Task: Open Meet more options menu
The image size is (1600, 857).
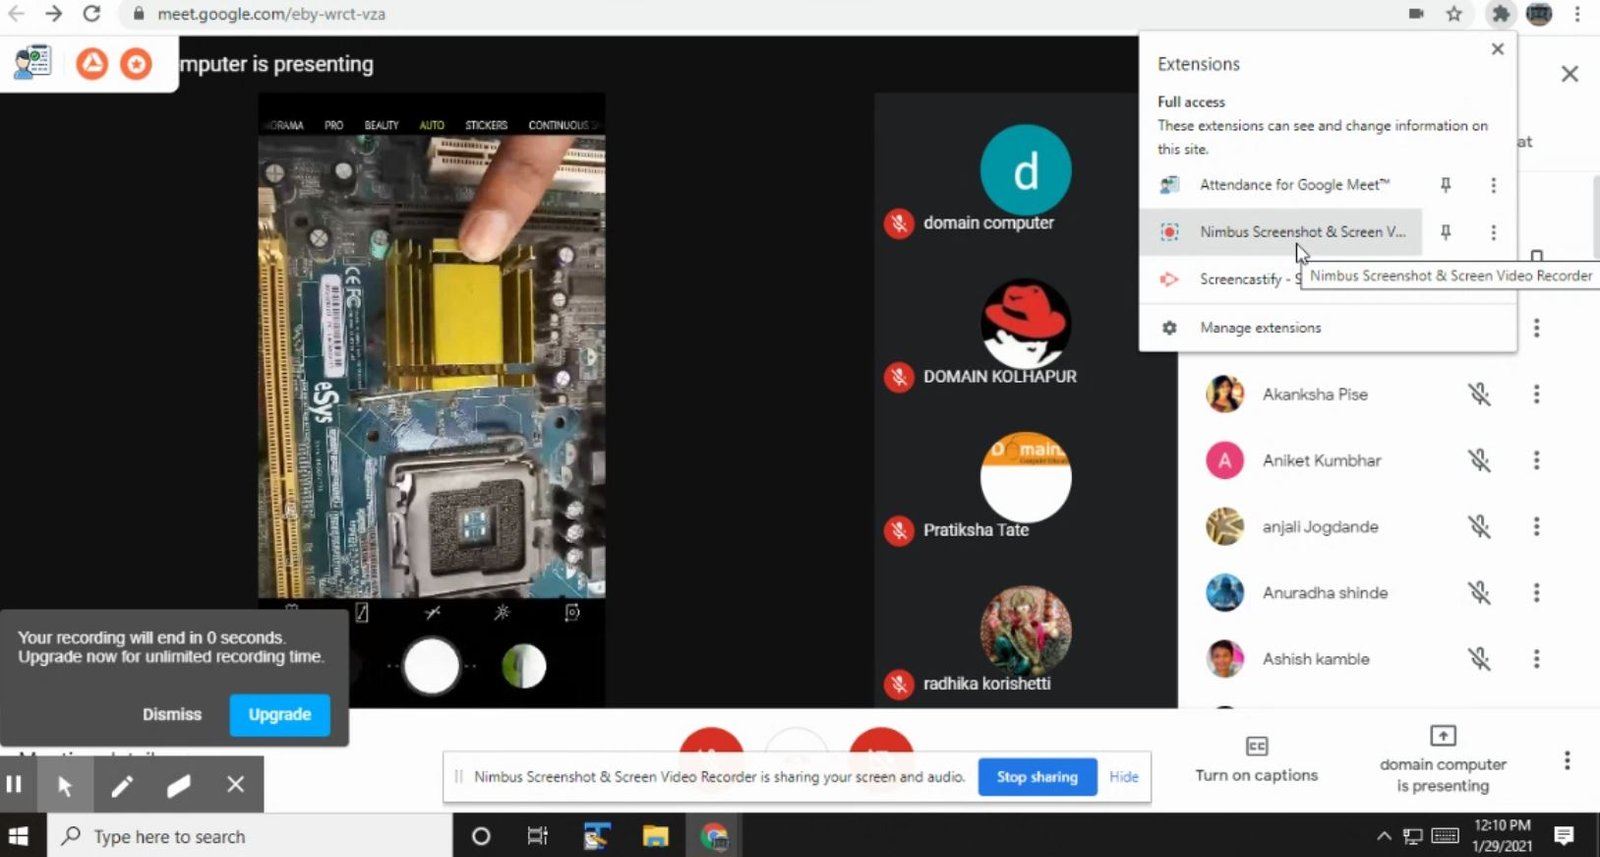Action: coord(1567,761)
